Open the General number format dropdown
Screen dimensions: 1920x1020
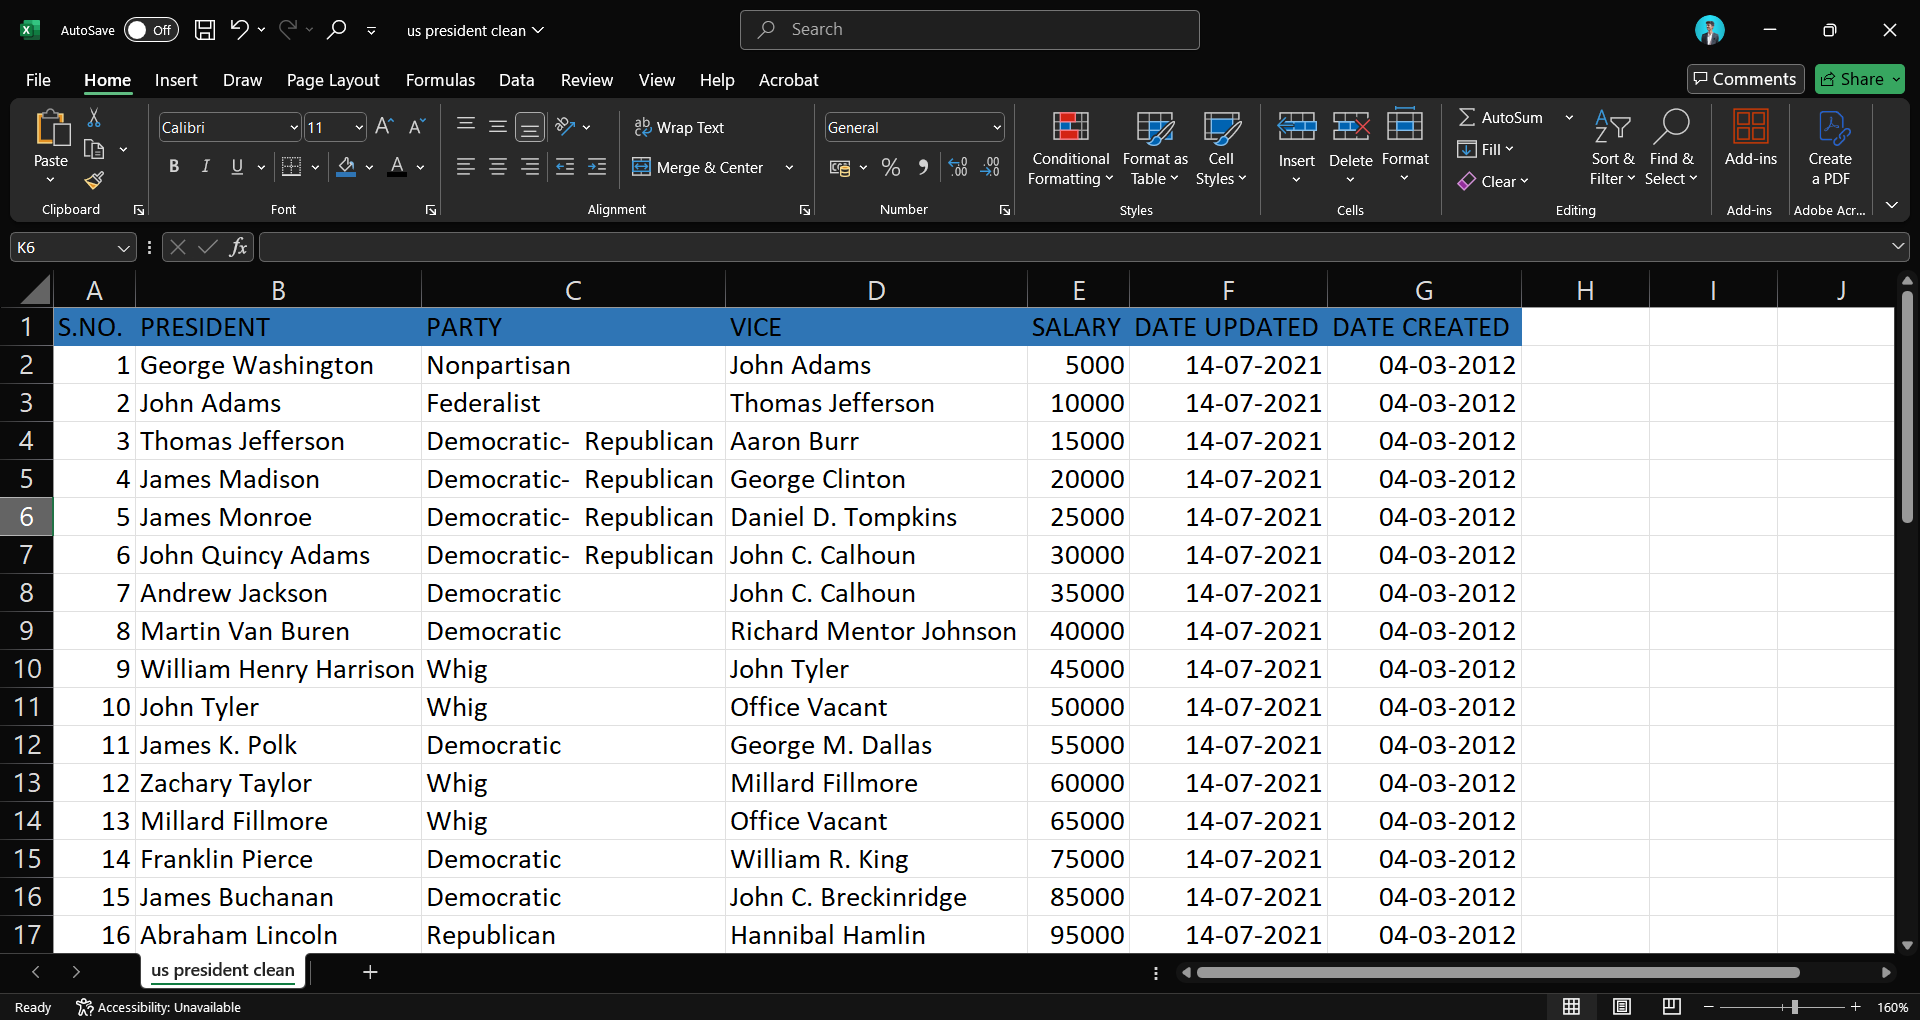997,127
